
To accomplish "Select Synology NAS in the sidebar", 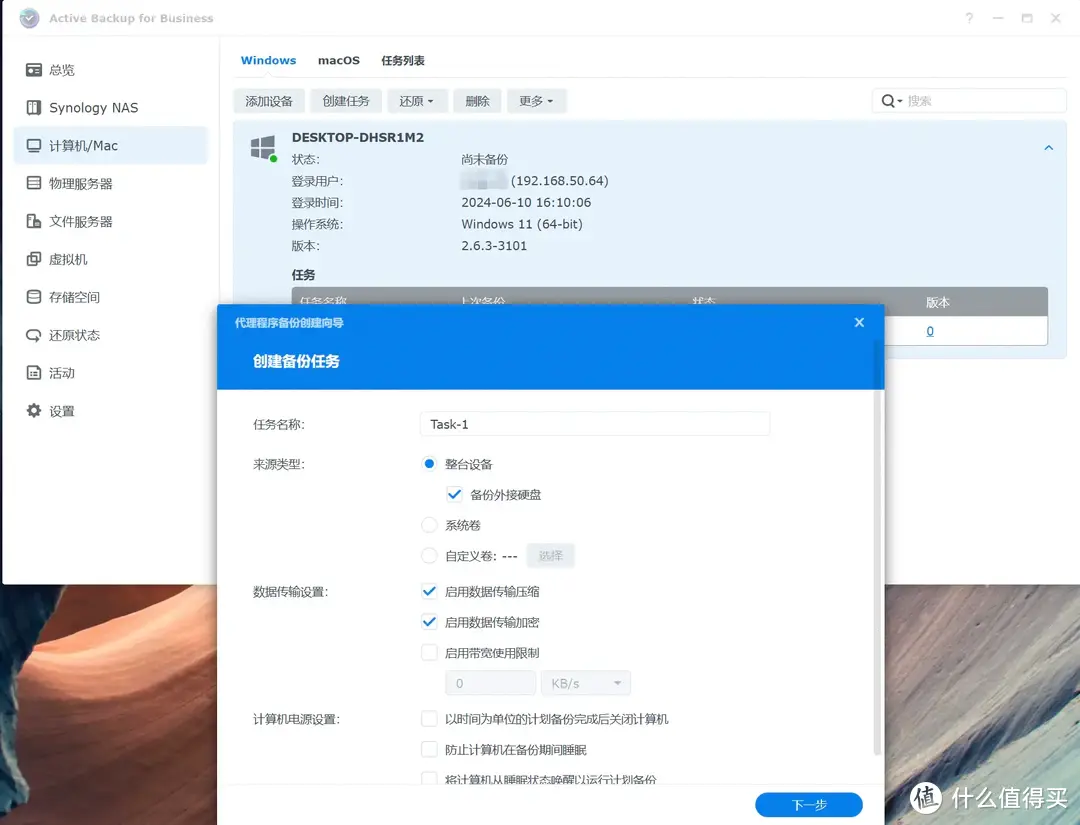I will pyautogui.click(x=88, y=107).
